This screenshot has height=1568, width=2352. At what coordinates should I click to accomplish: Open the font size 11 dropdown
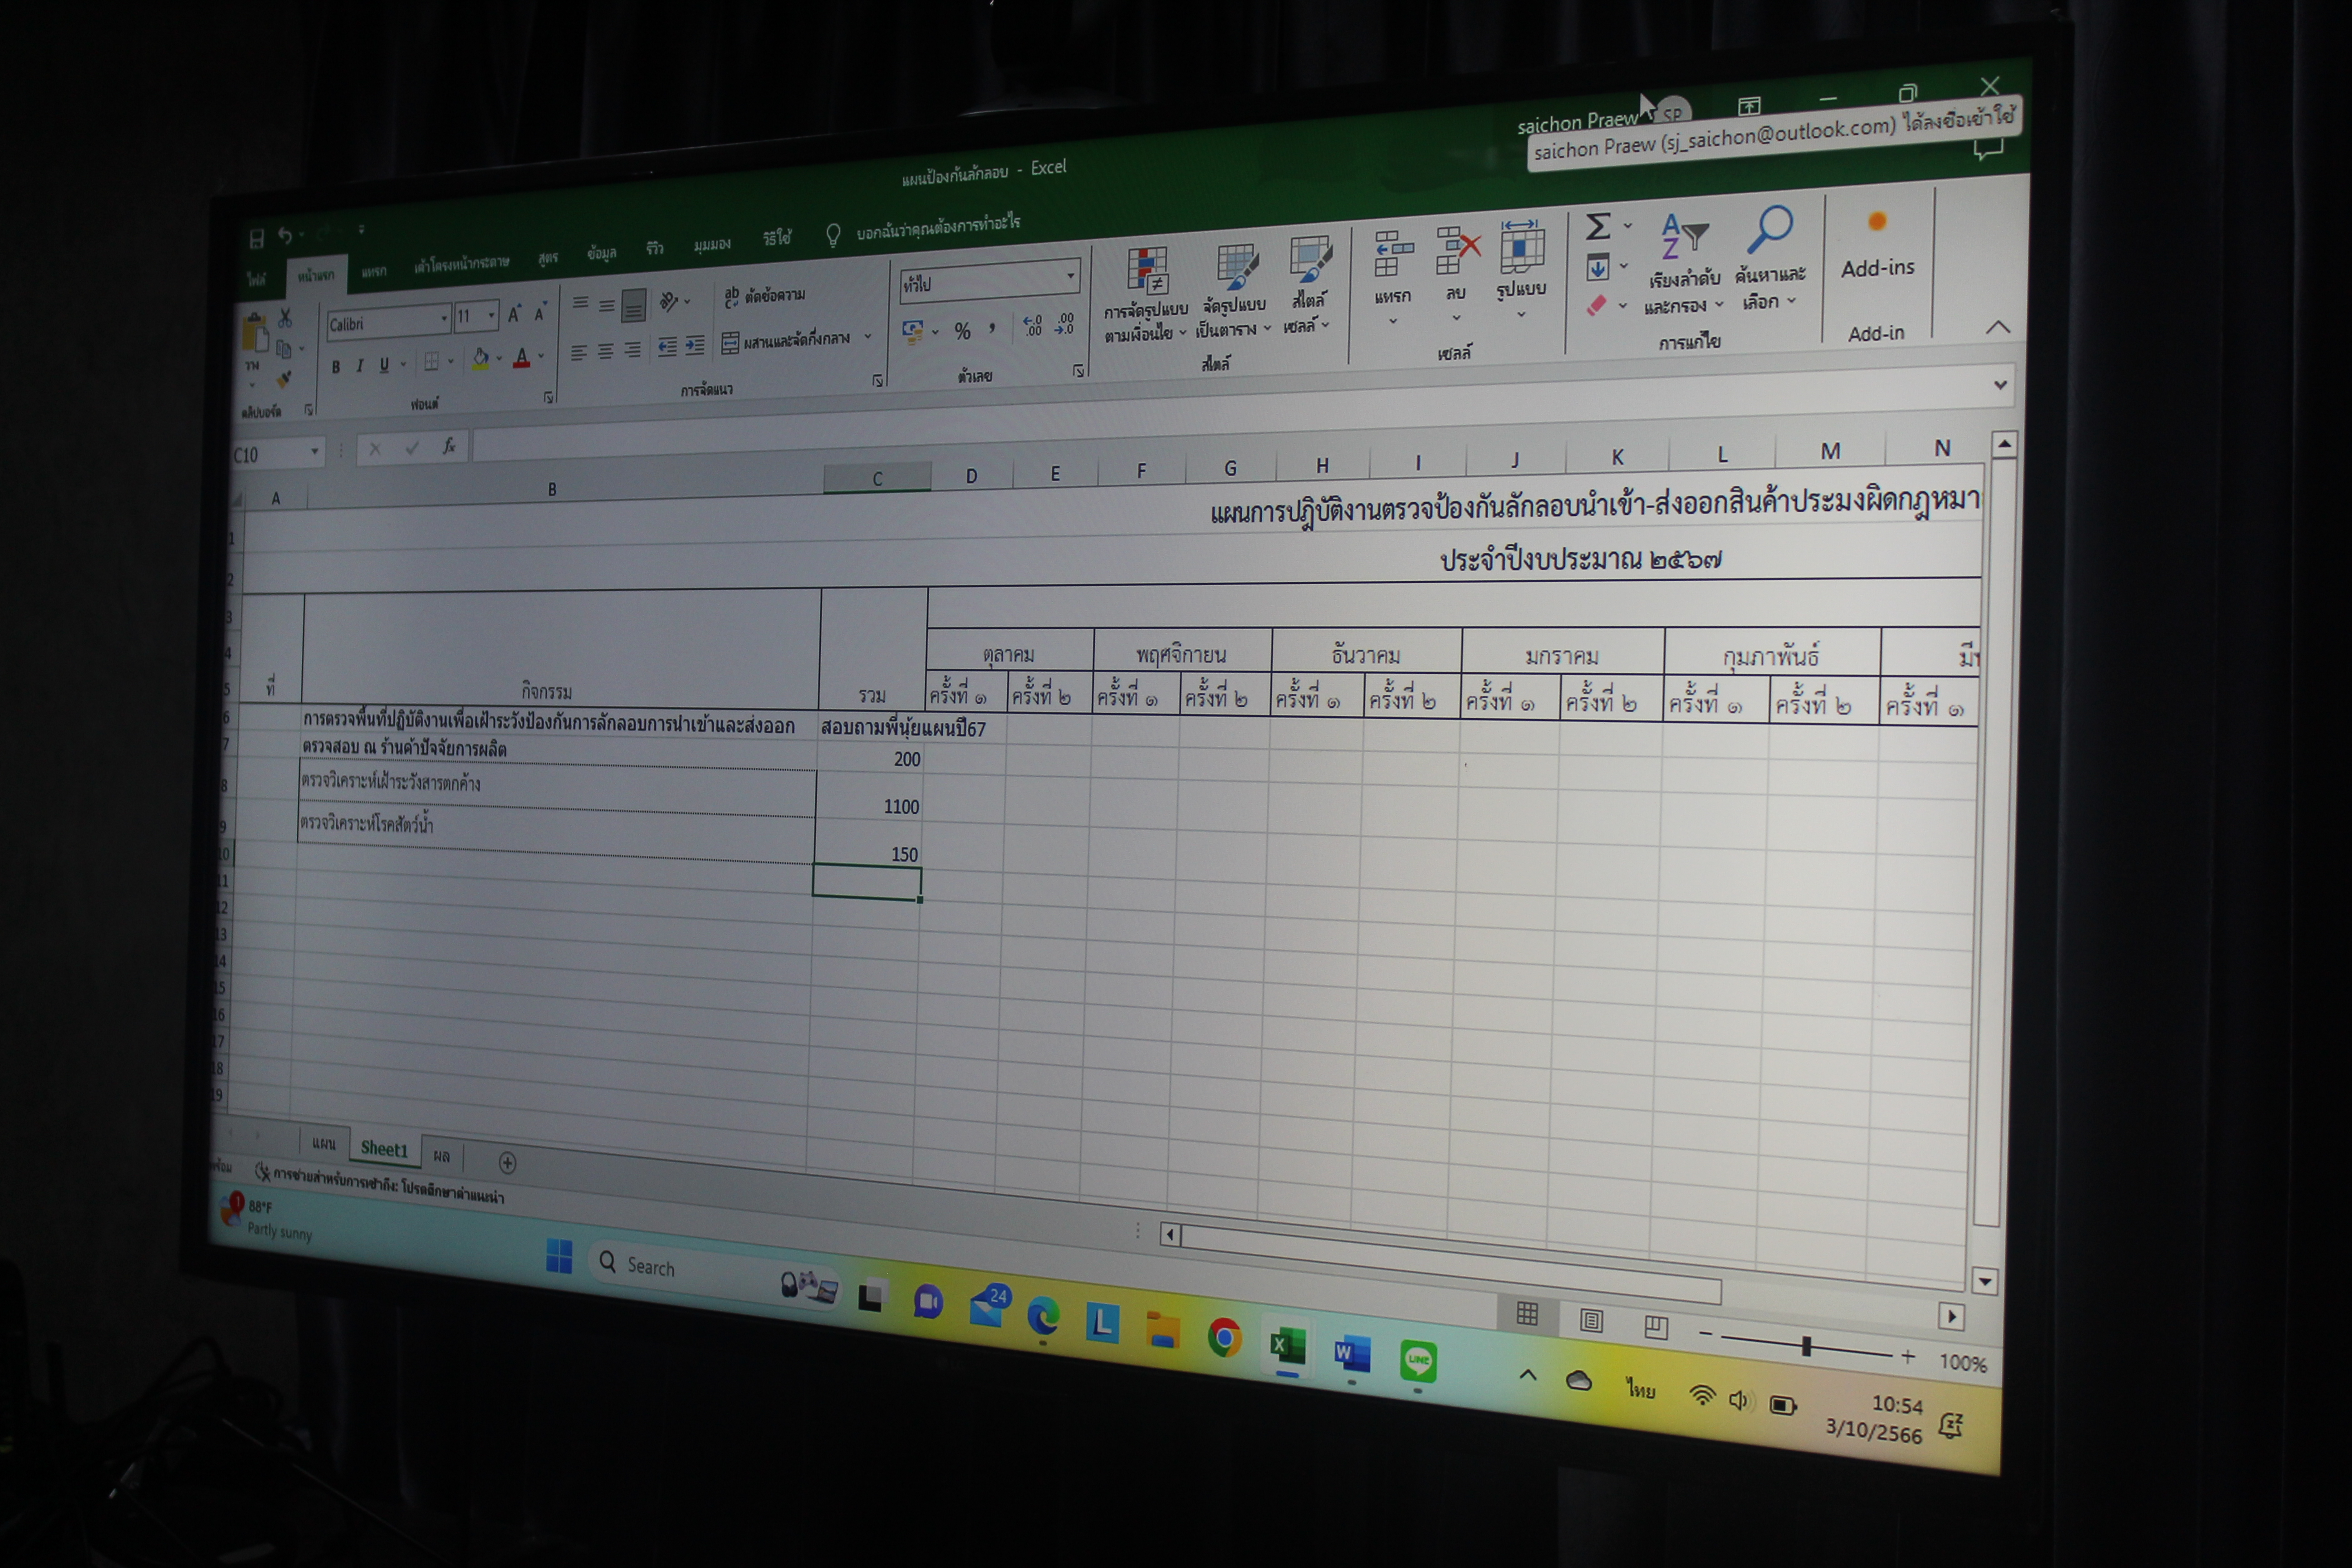pos(492,316)
